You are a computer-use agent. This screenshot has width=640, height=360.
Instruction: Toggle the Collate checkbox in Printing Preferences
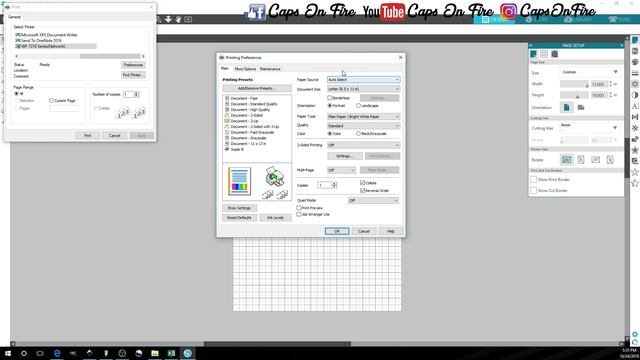click(x=362, y=183)
